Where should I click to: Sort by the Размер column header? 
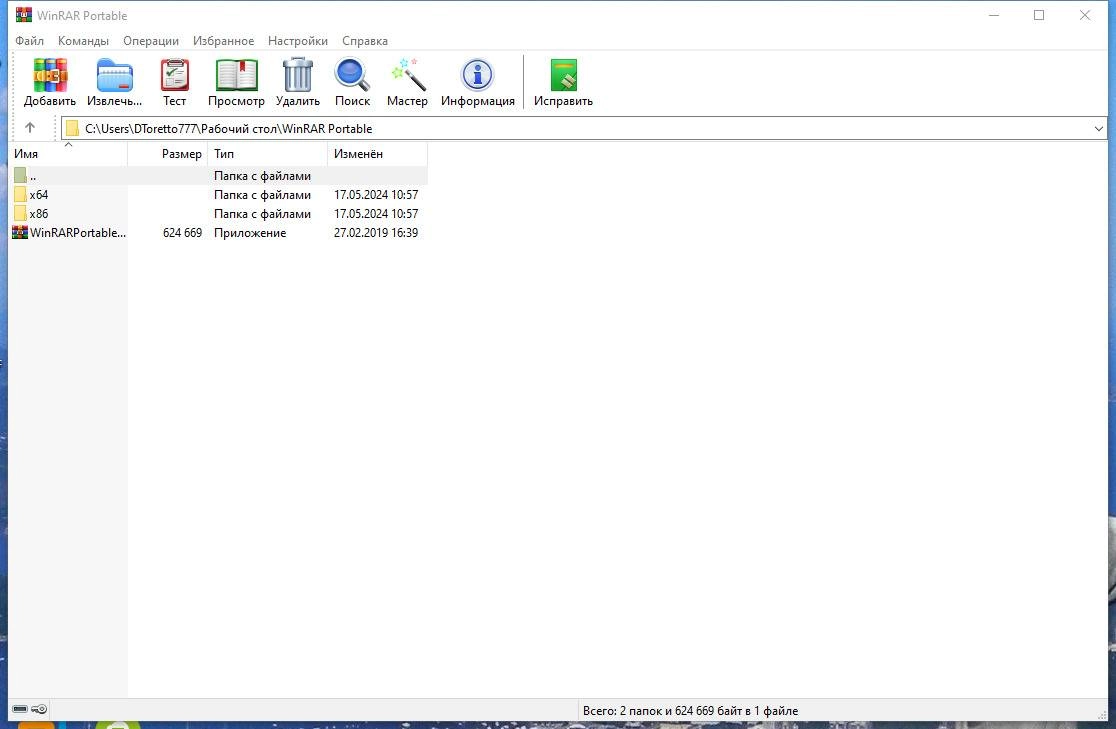(x=167, y=154)
